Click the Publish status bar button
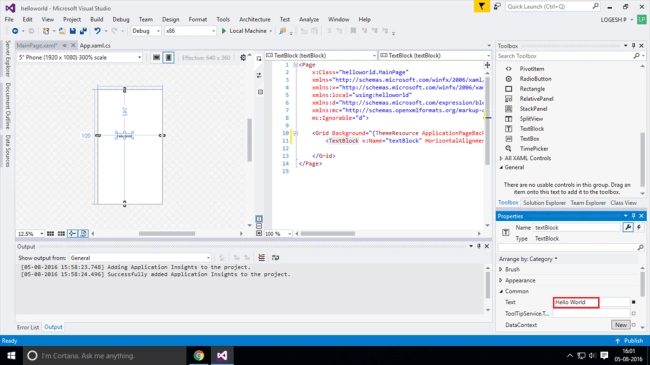Screen dimensions: 650x365 (629, 341)
